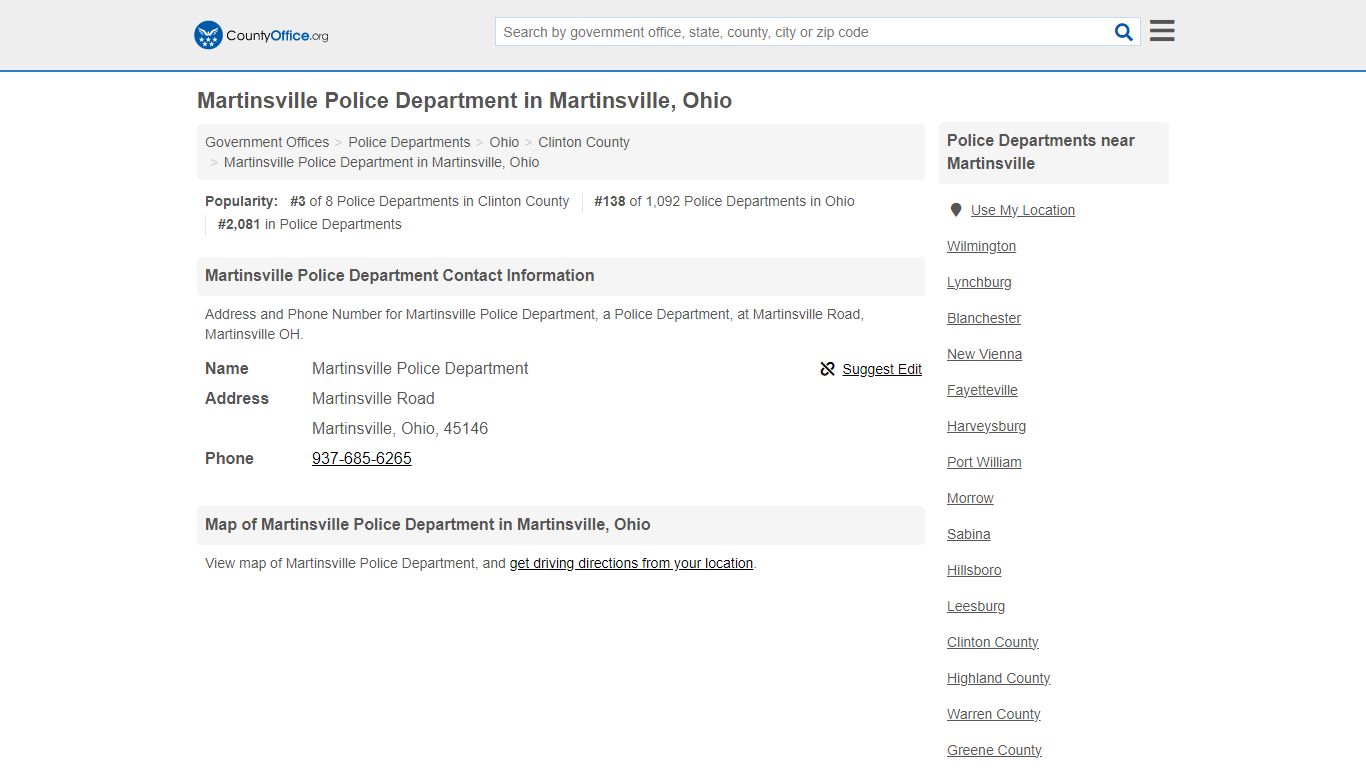Open Fayetteville link
This screenshot has height=768, width=1366.
point(982,390)
